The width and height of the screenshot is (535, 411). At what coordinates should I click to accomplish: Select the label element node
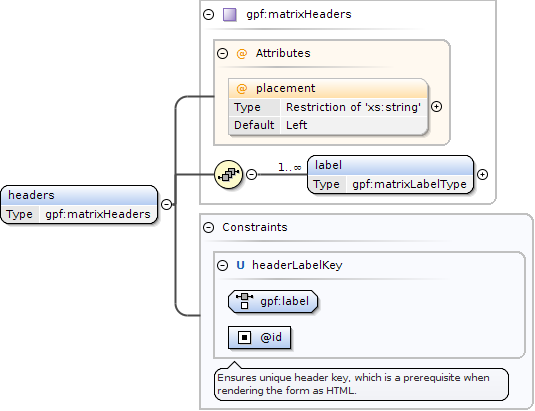390,175
